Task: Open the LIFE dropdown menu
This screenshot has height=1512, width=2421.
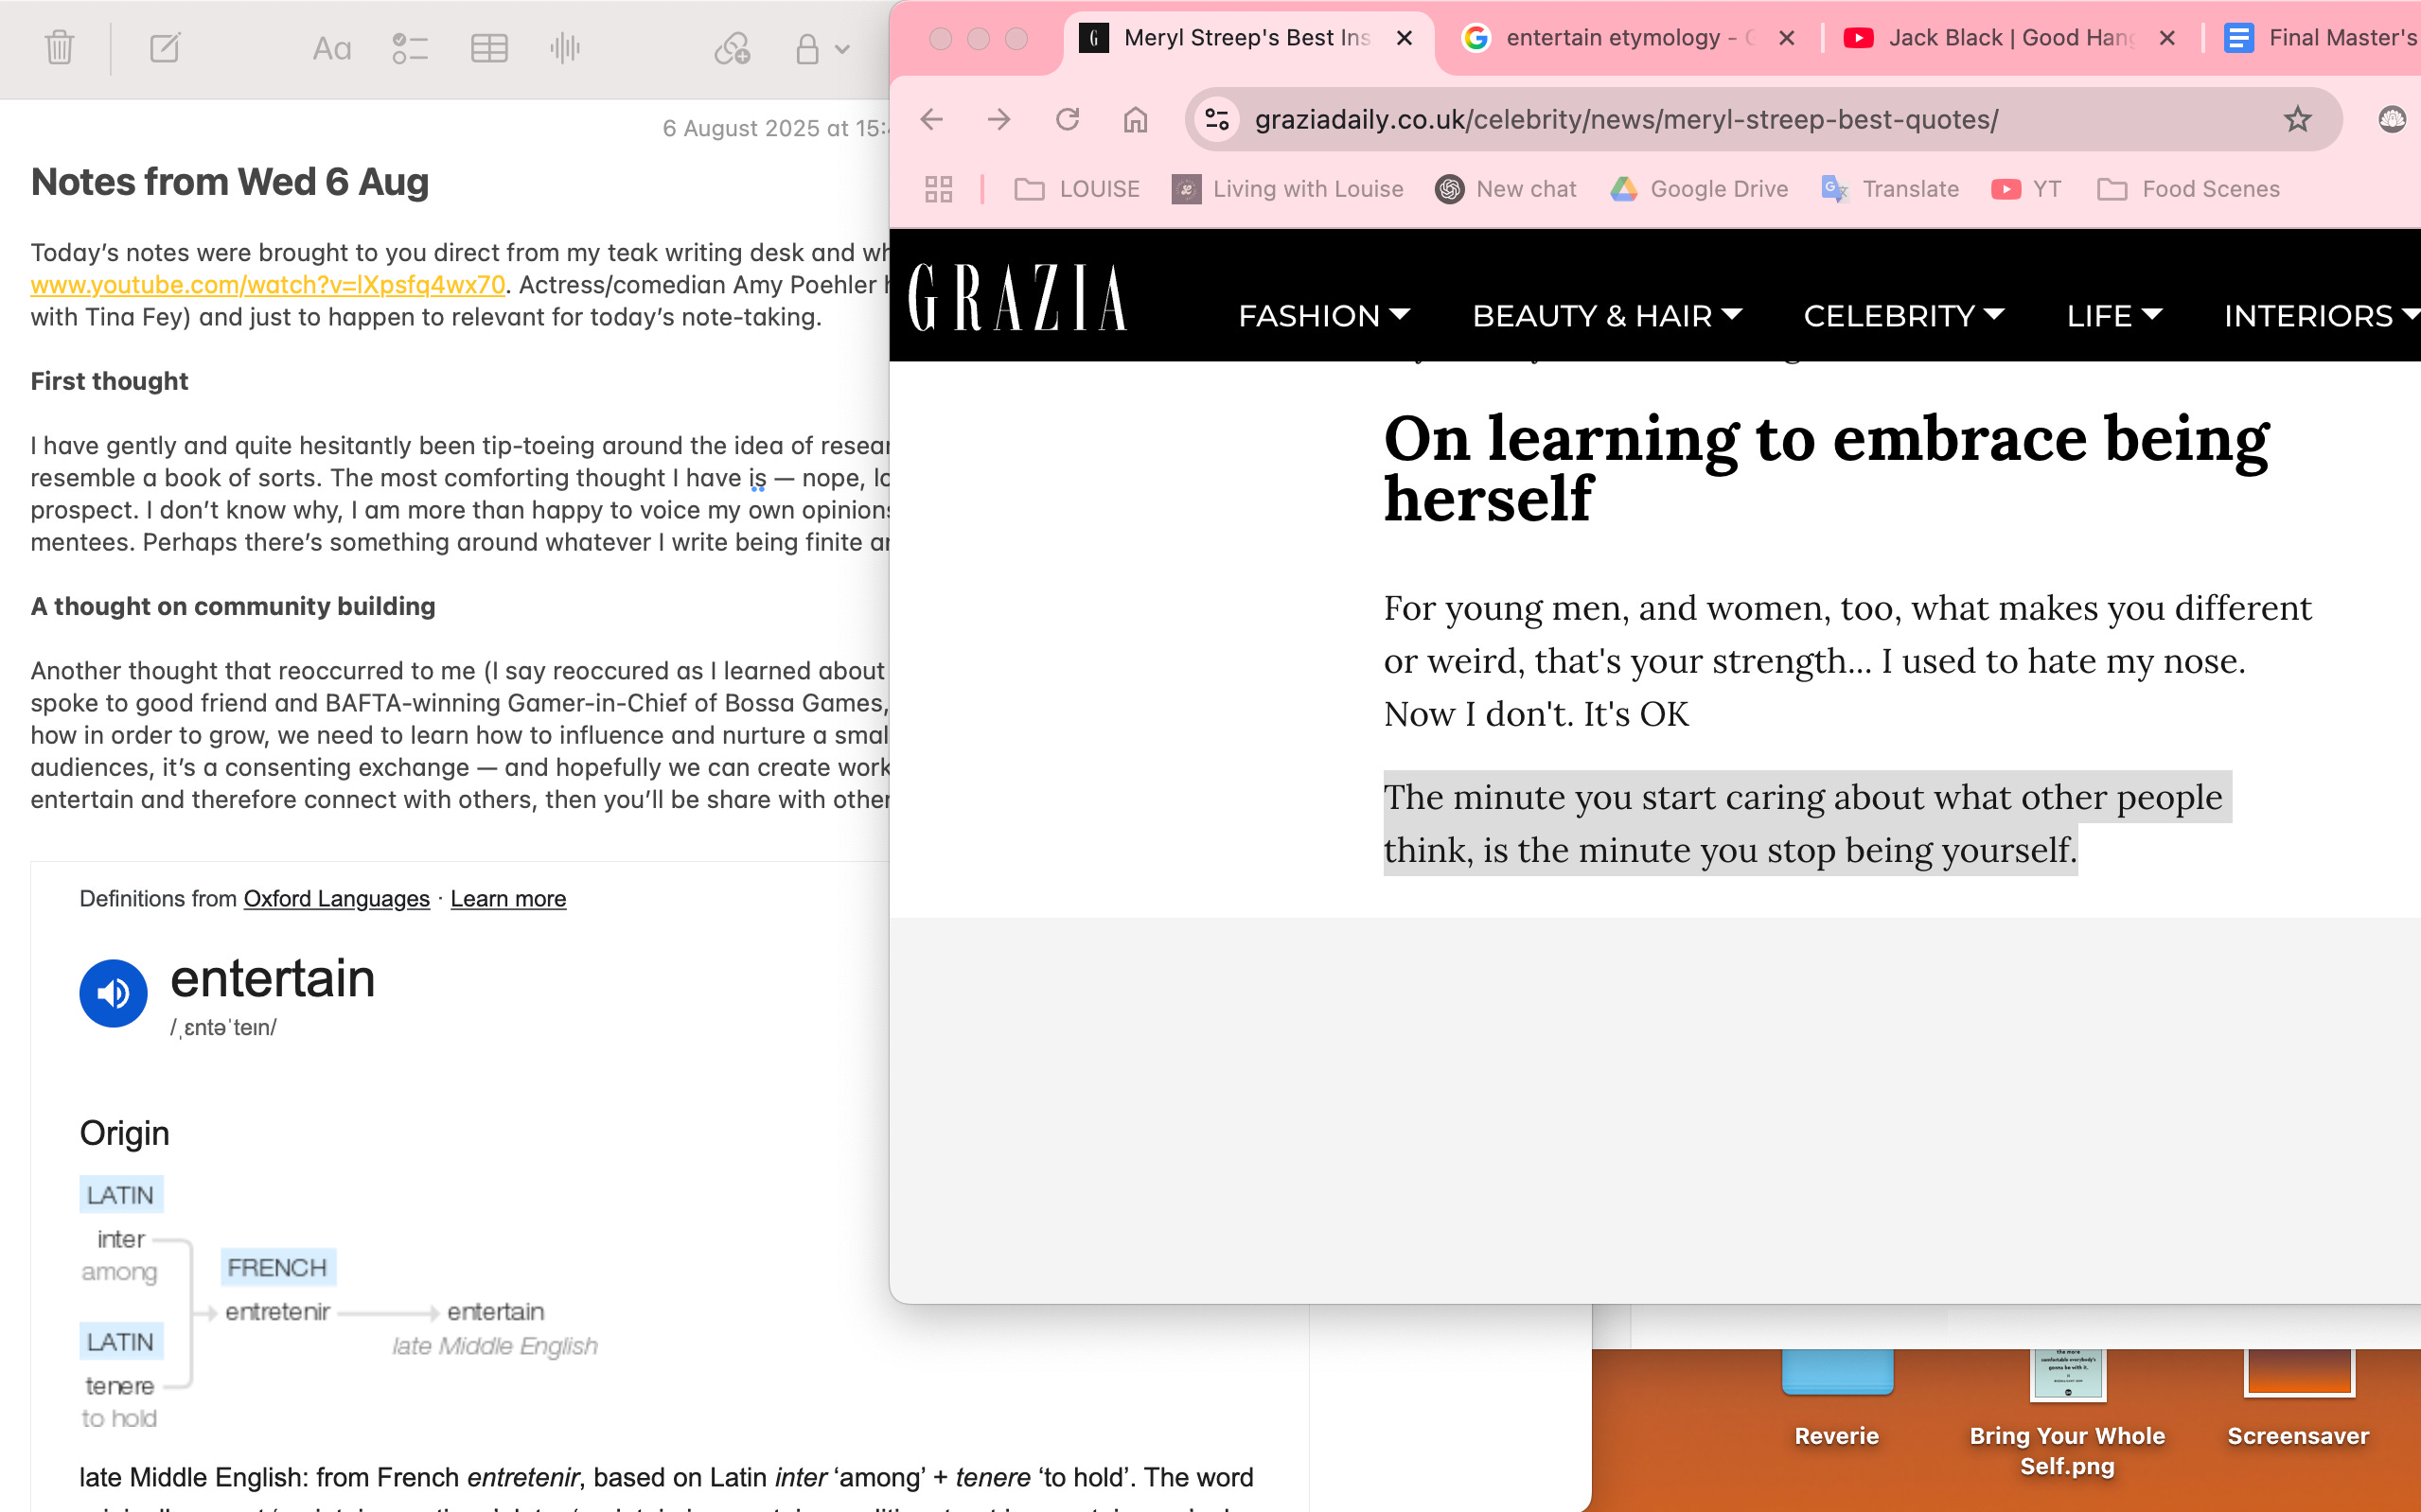Action: [2113, 316]
